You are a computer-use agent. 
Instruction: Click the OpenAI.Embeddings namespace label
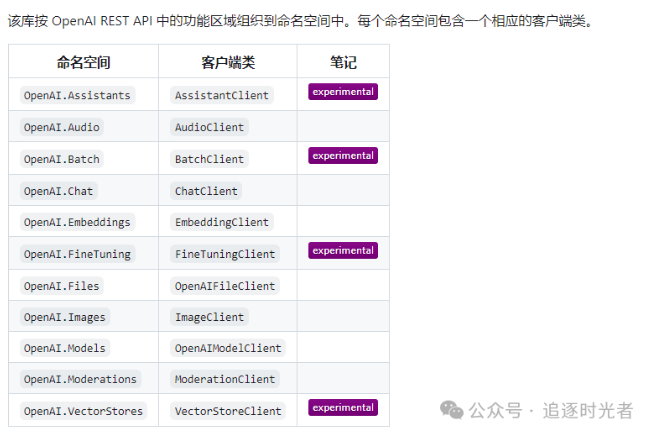coord(77,222)
